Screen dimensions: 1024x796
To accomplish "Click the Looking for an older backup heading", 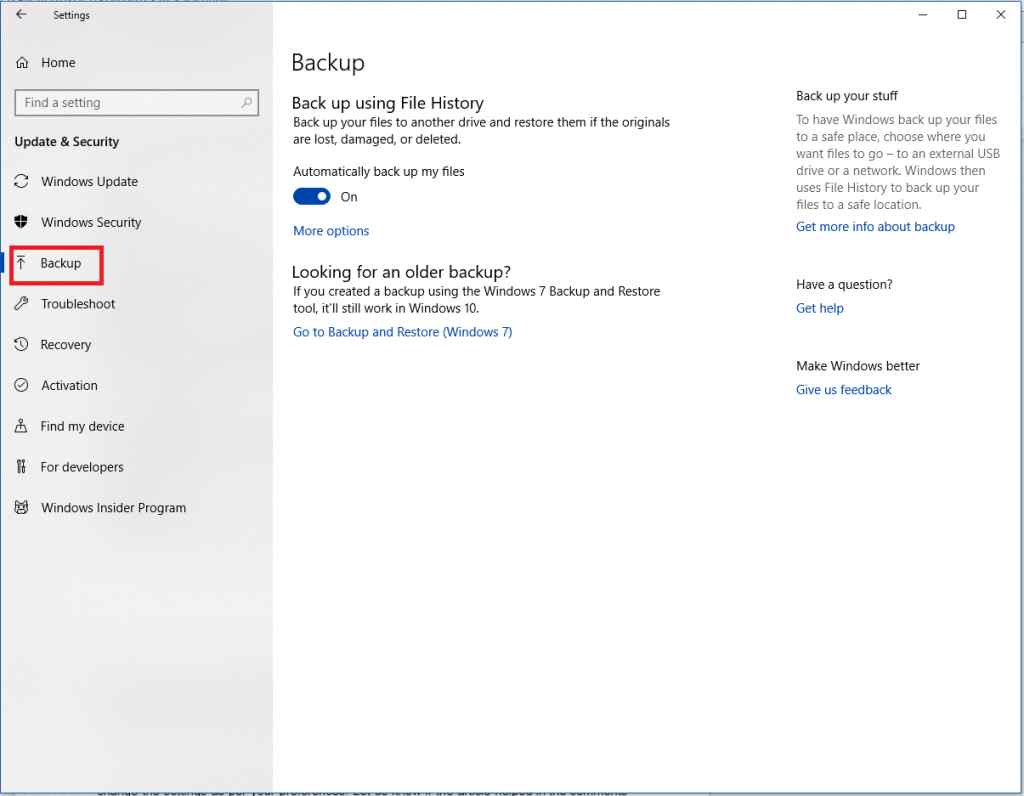I will click(x=401, y=272).
